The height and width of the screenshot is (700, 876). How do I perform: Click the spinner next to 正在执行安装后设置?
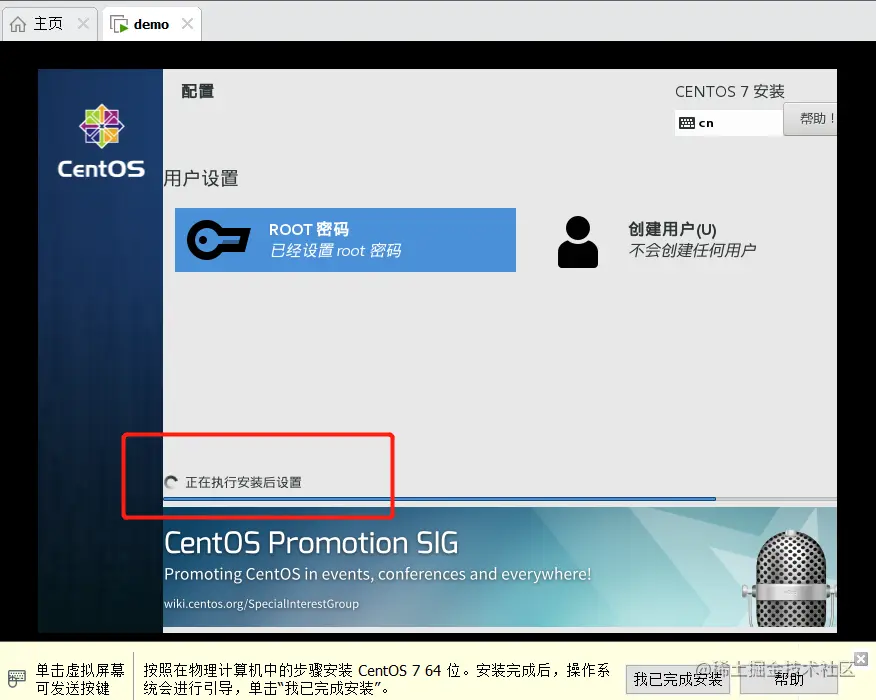pos(171,482)
